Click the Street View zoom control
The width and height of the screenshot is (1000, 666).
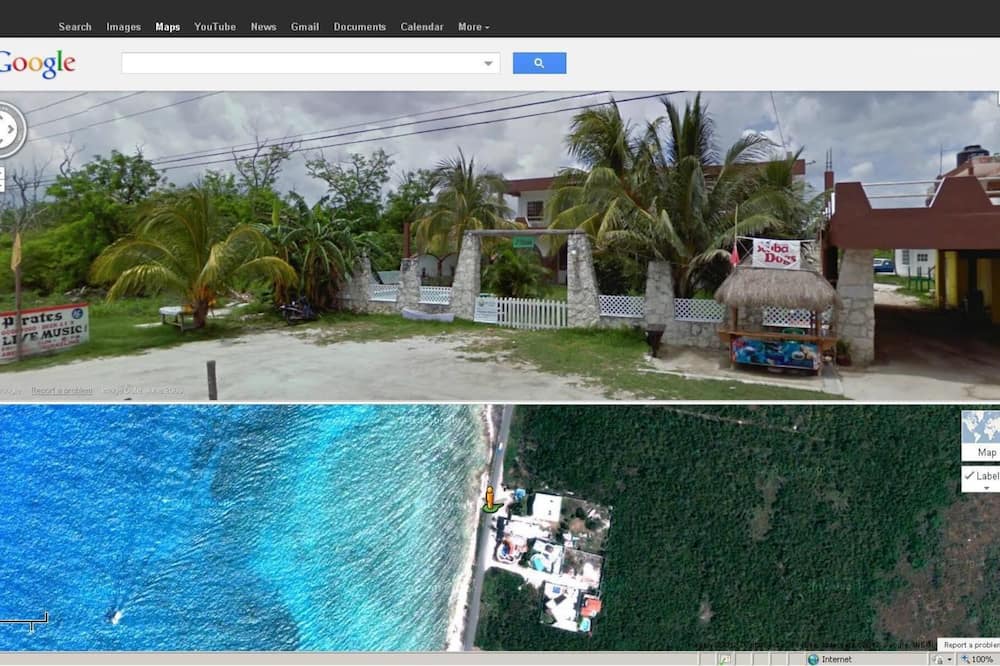(x=2, y=180)
